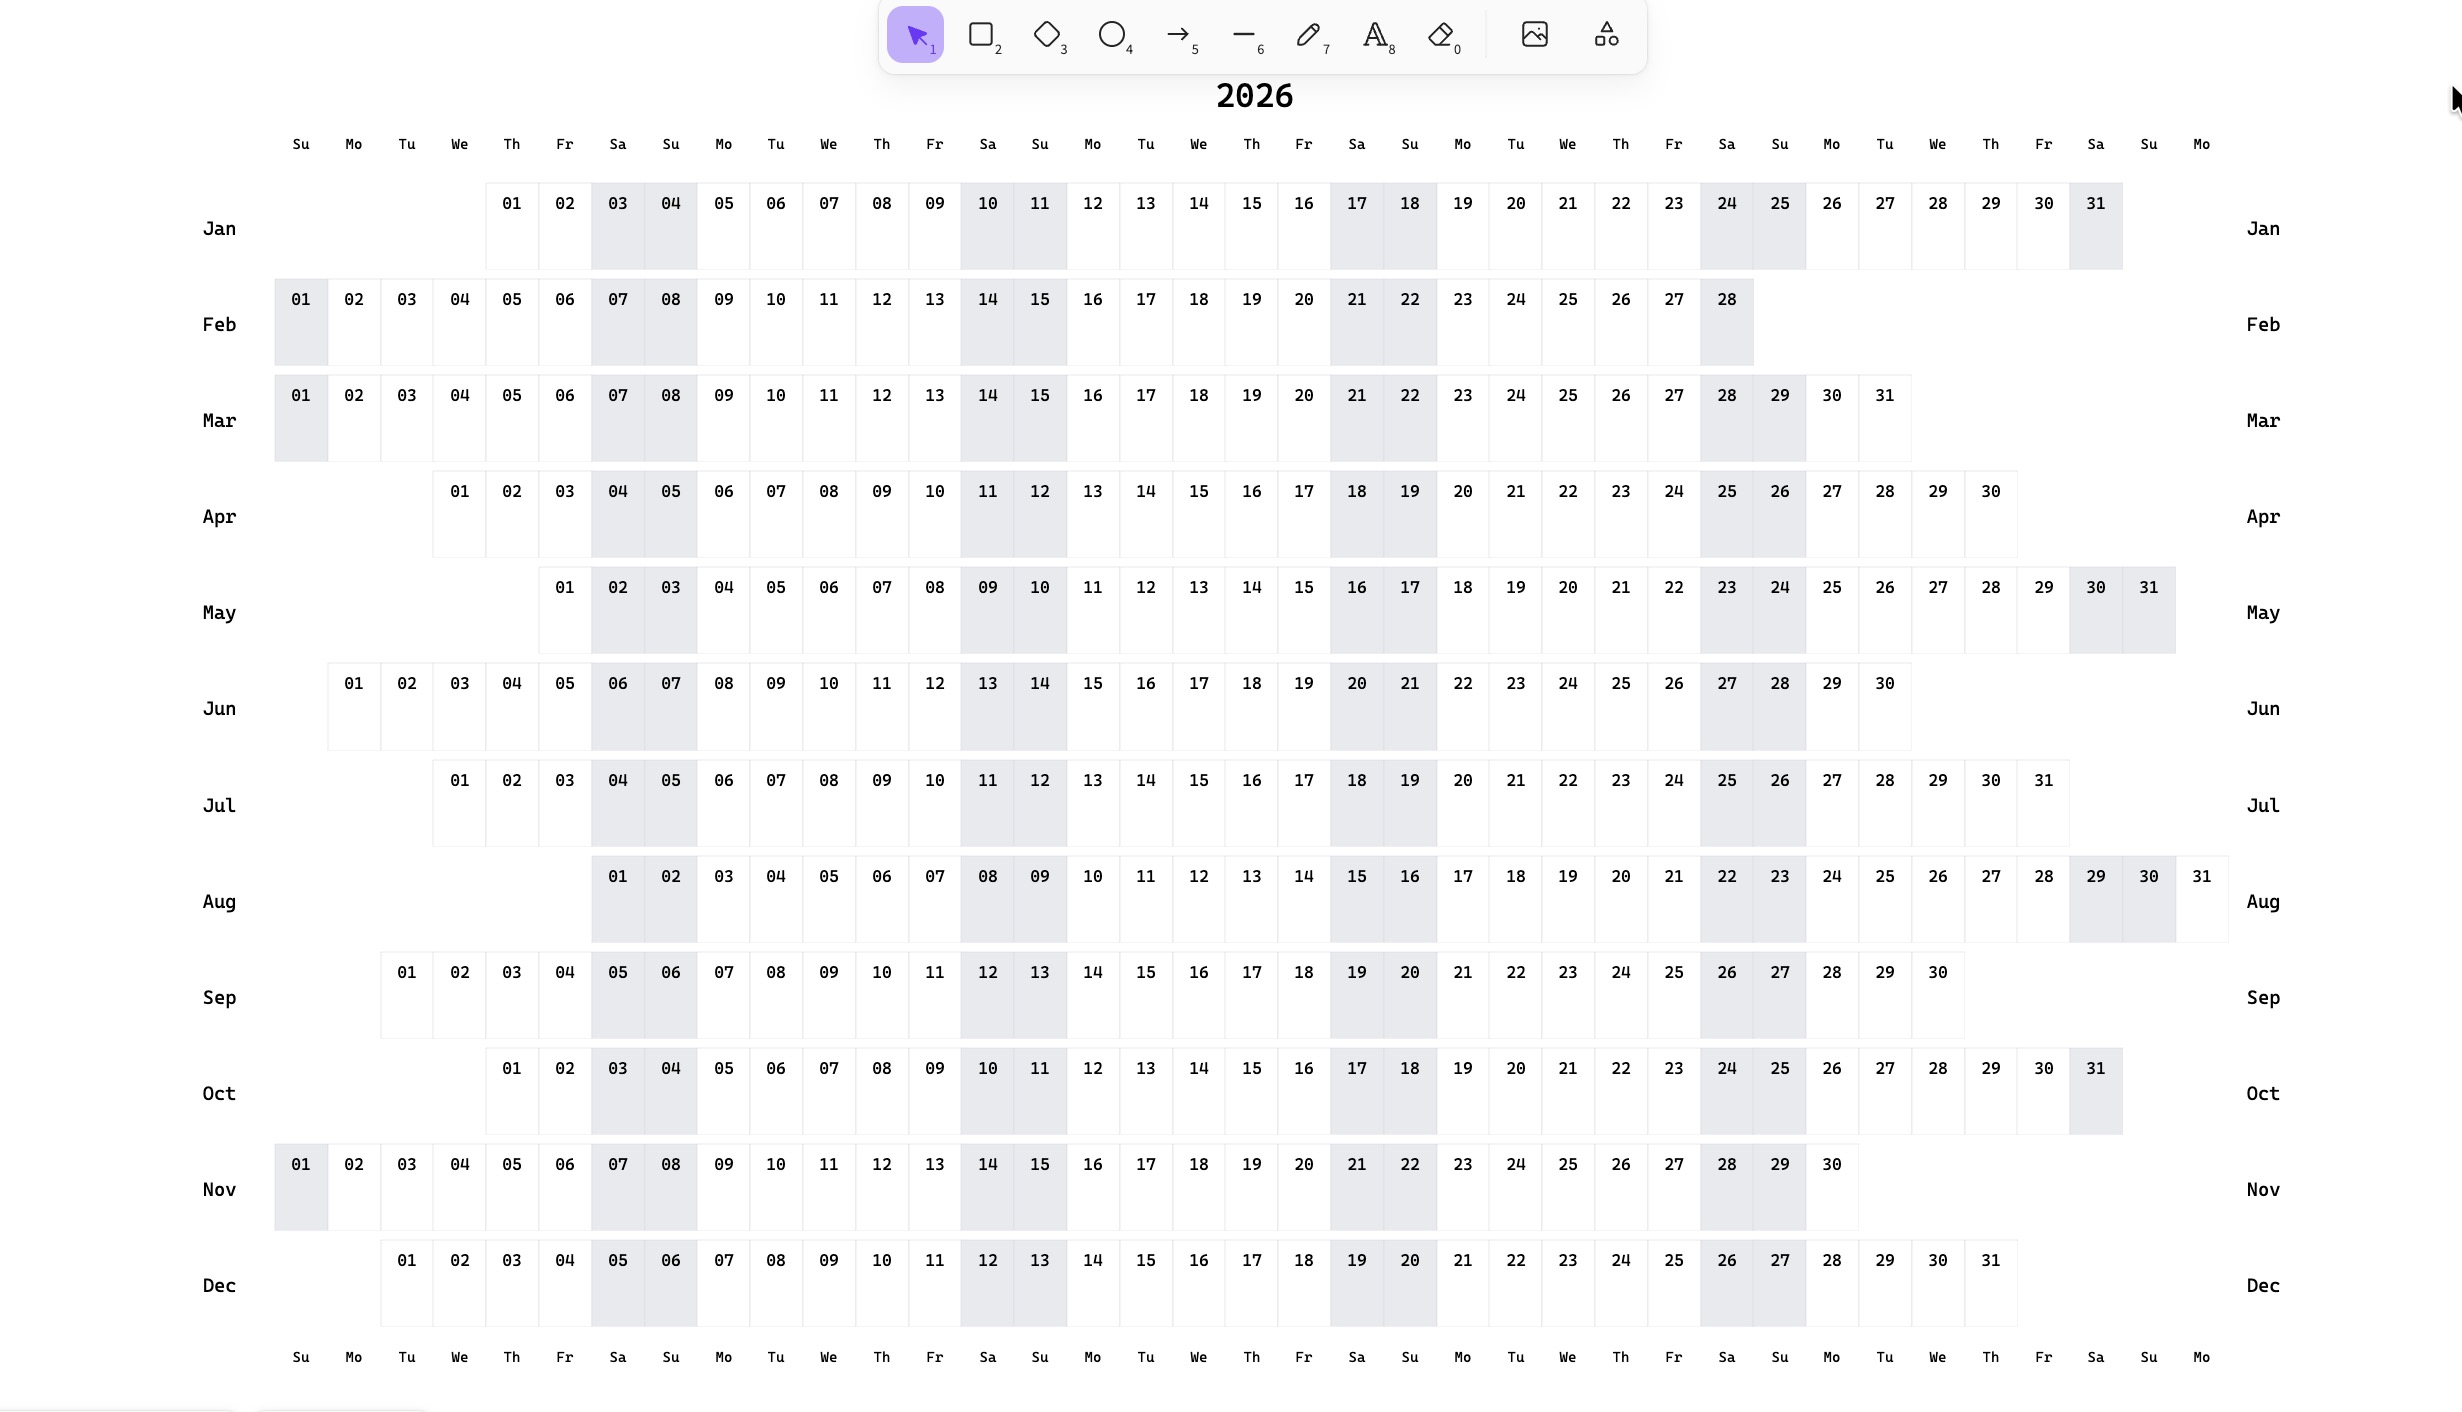This screenshot has height=1412, width=2462.
Task: Click August 31 date cell
Action: (x=2201, y=898)
